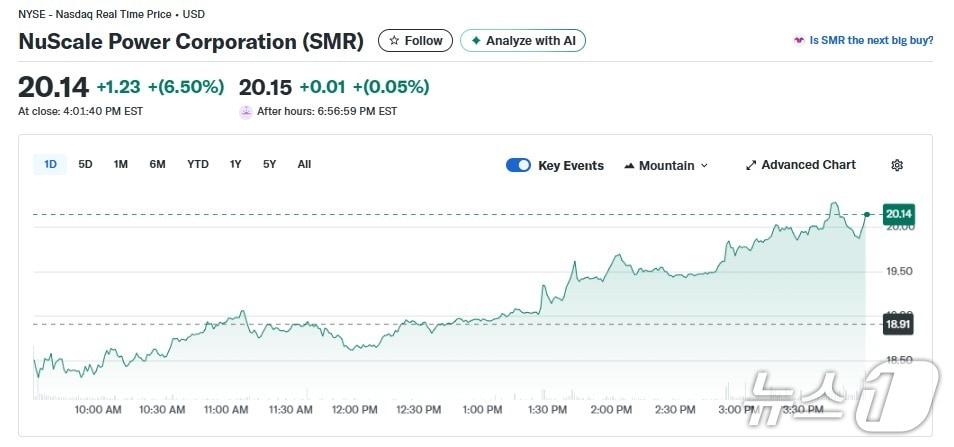Click the green 20.14 current price label
Viewport: 954px width, 447px height.
point(899,214)
